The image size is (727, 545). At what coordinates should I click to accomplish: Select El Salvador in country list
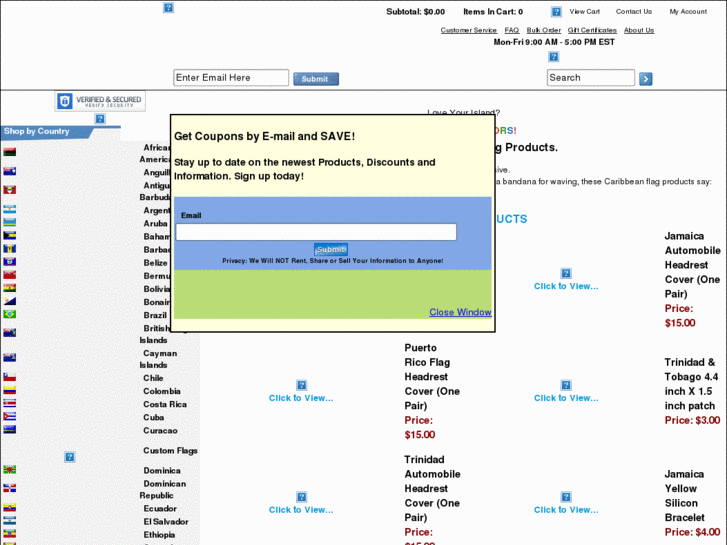(166, 521)
